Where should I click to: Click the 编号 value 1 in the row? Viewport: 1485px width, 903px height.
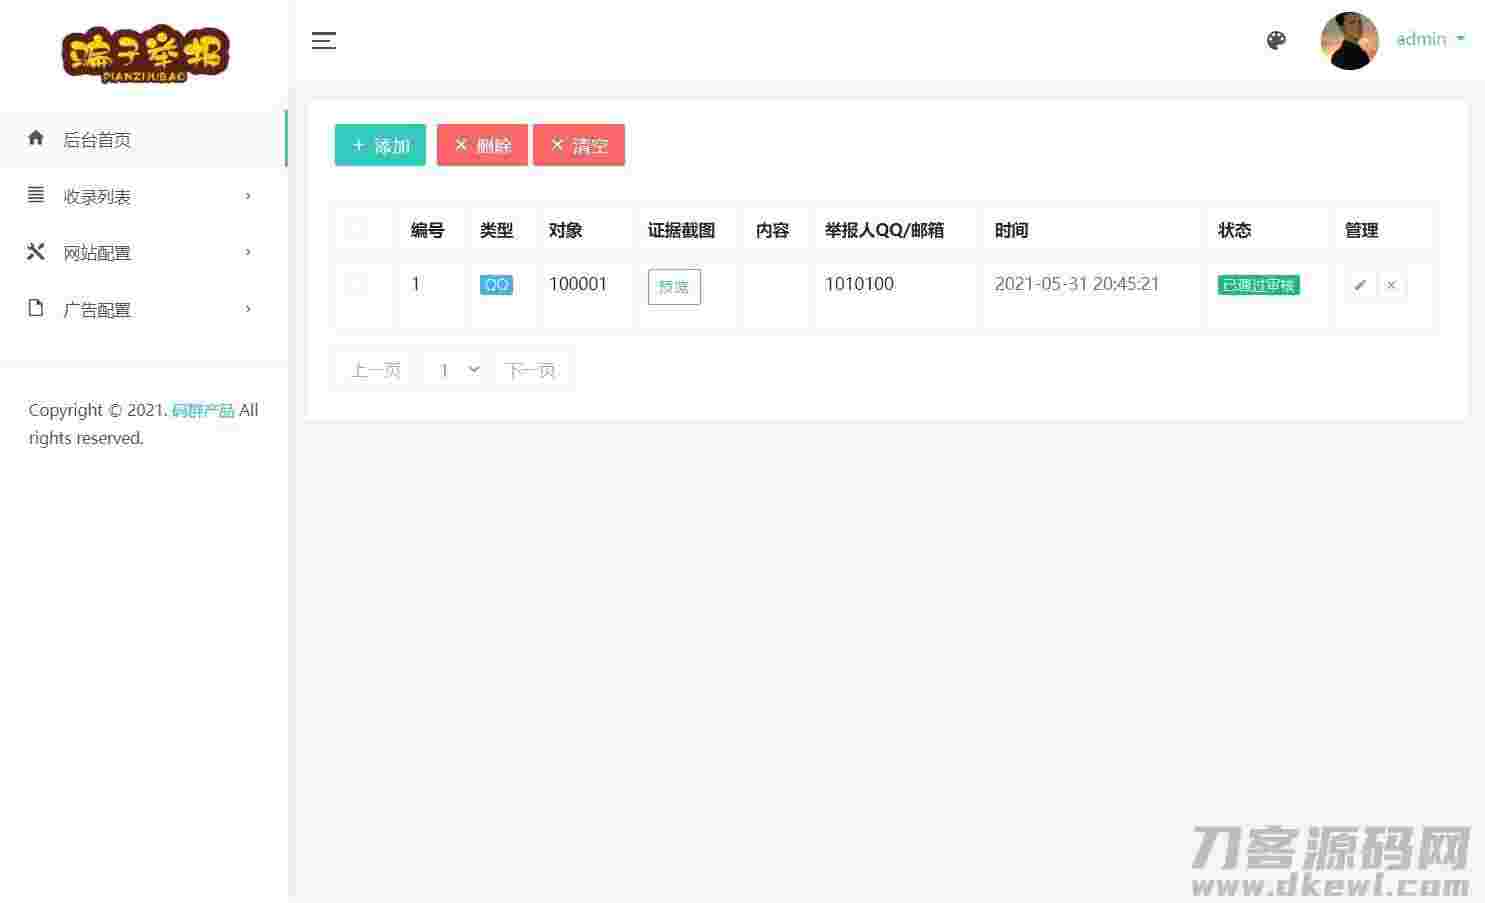click(416, 284)
